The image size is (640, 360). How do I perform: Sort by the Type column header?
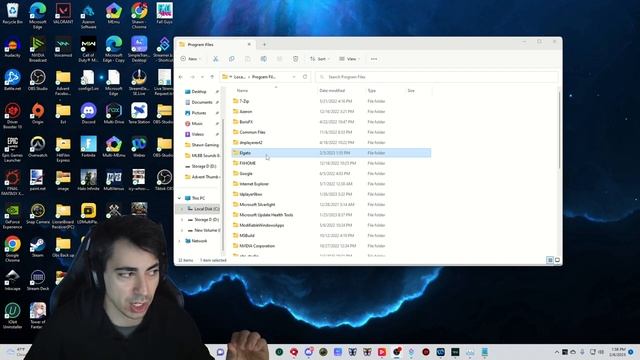pyautogui.click(x=371, y=91)
